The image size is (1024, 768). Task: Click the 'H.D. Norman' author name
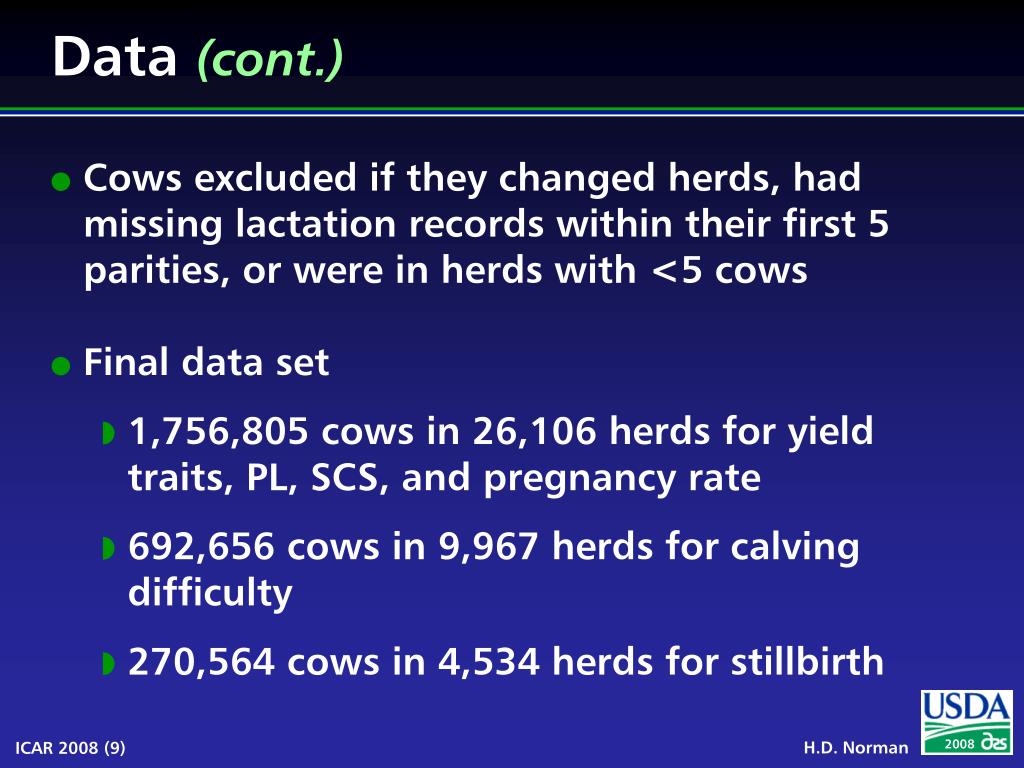click(x=856, y=748)
